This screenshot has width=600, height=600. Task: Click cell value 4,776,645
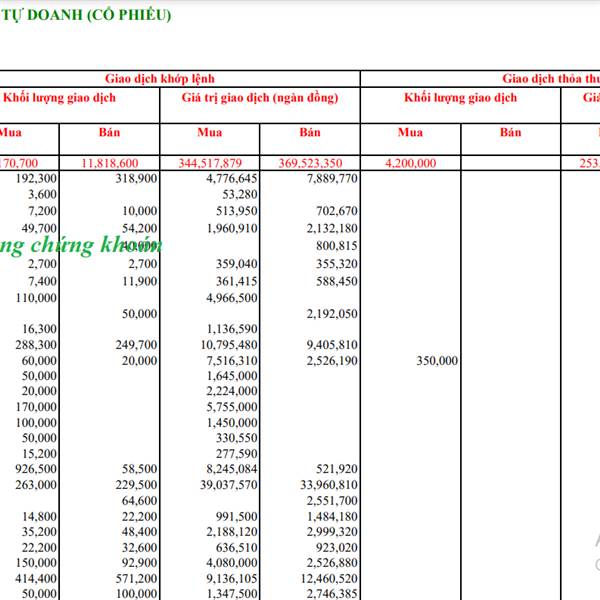[x=232, y=178]
